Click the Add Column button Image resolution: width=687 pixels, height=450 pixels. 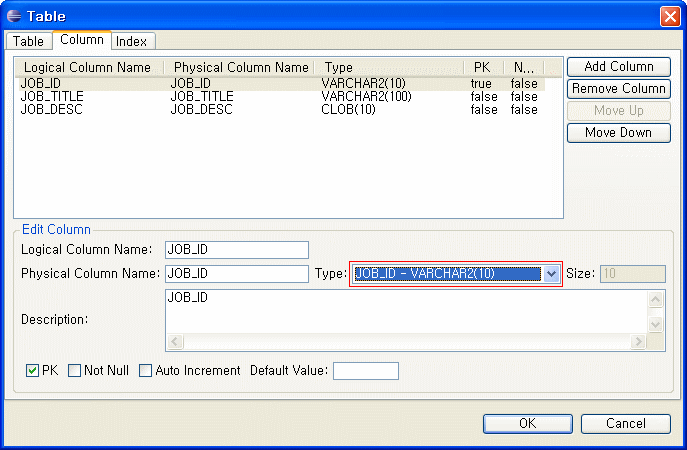coord(618,67)
